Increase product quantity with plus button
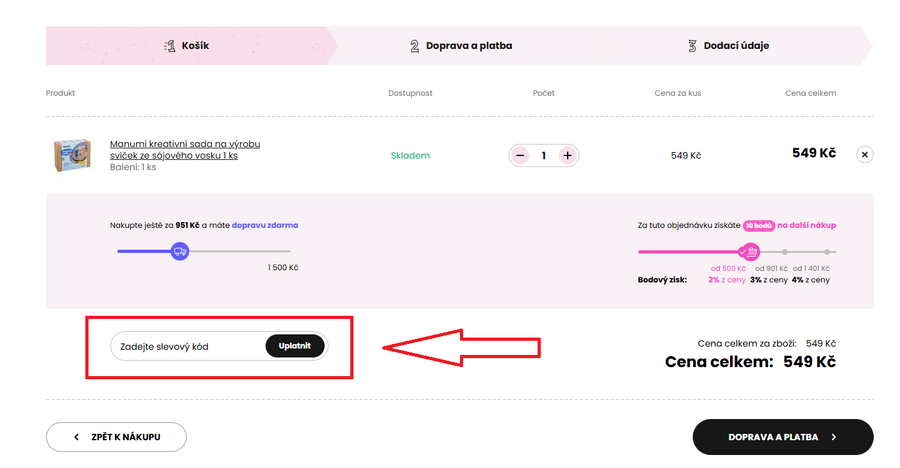The image size is (900, 468). [x=567, y=155]
